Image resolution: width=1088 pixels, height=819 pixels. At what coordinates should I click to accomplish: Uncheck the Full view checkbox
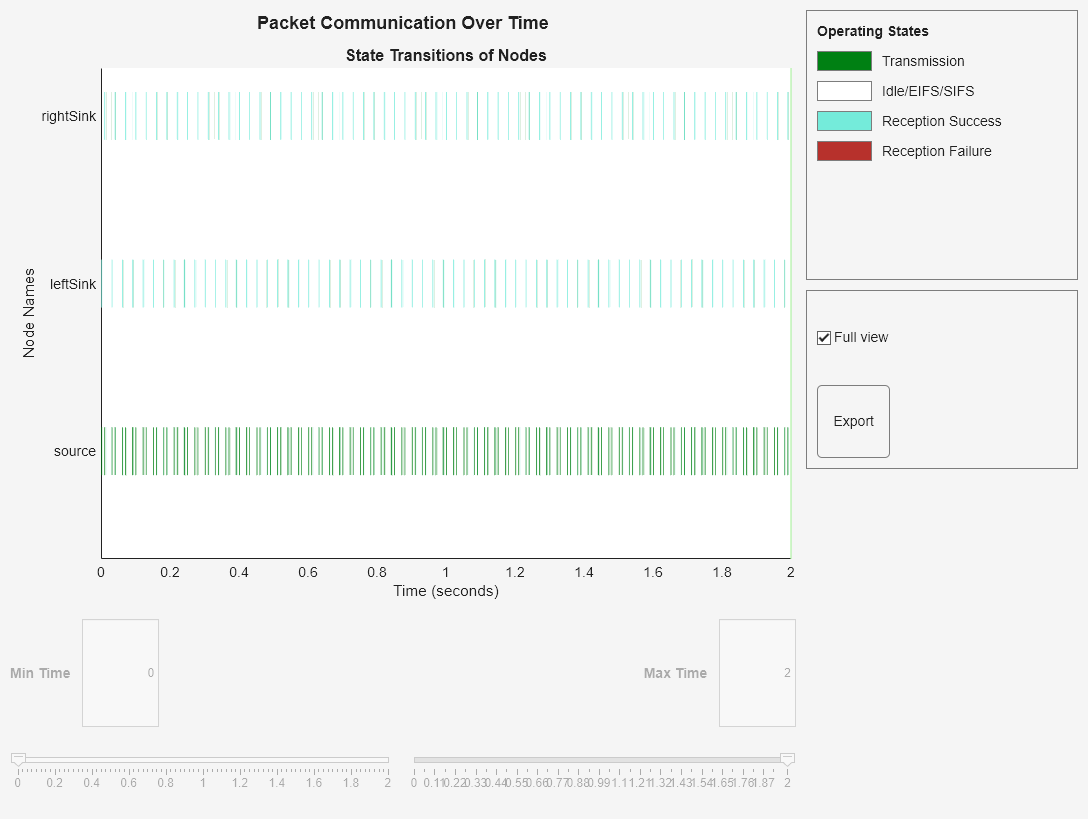824,337
